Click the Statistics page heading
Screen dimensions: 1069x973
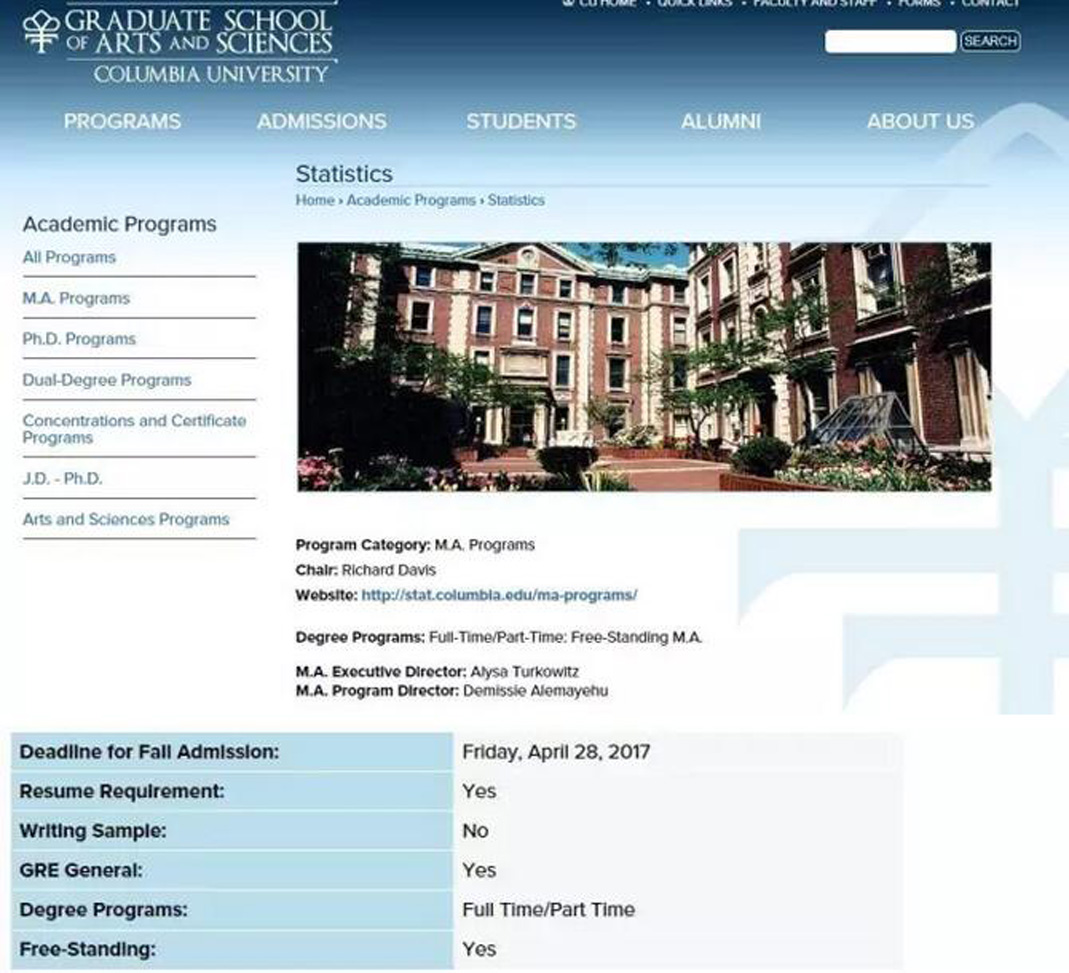tap(344, 174)
